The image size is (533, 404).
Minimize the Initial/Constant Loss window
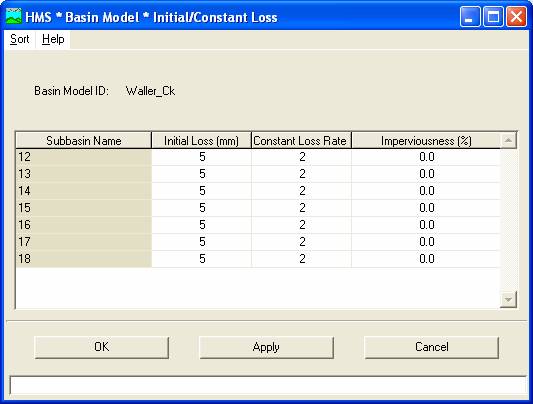470,16
